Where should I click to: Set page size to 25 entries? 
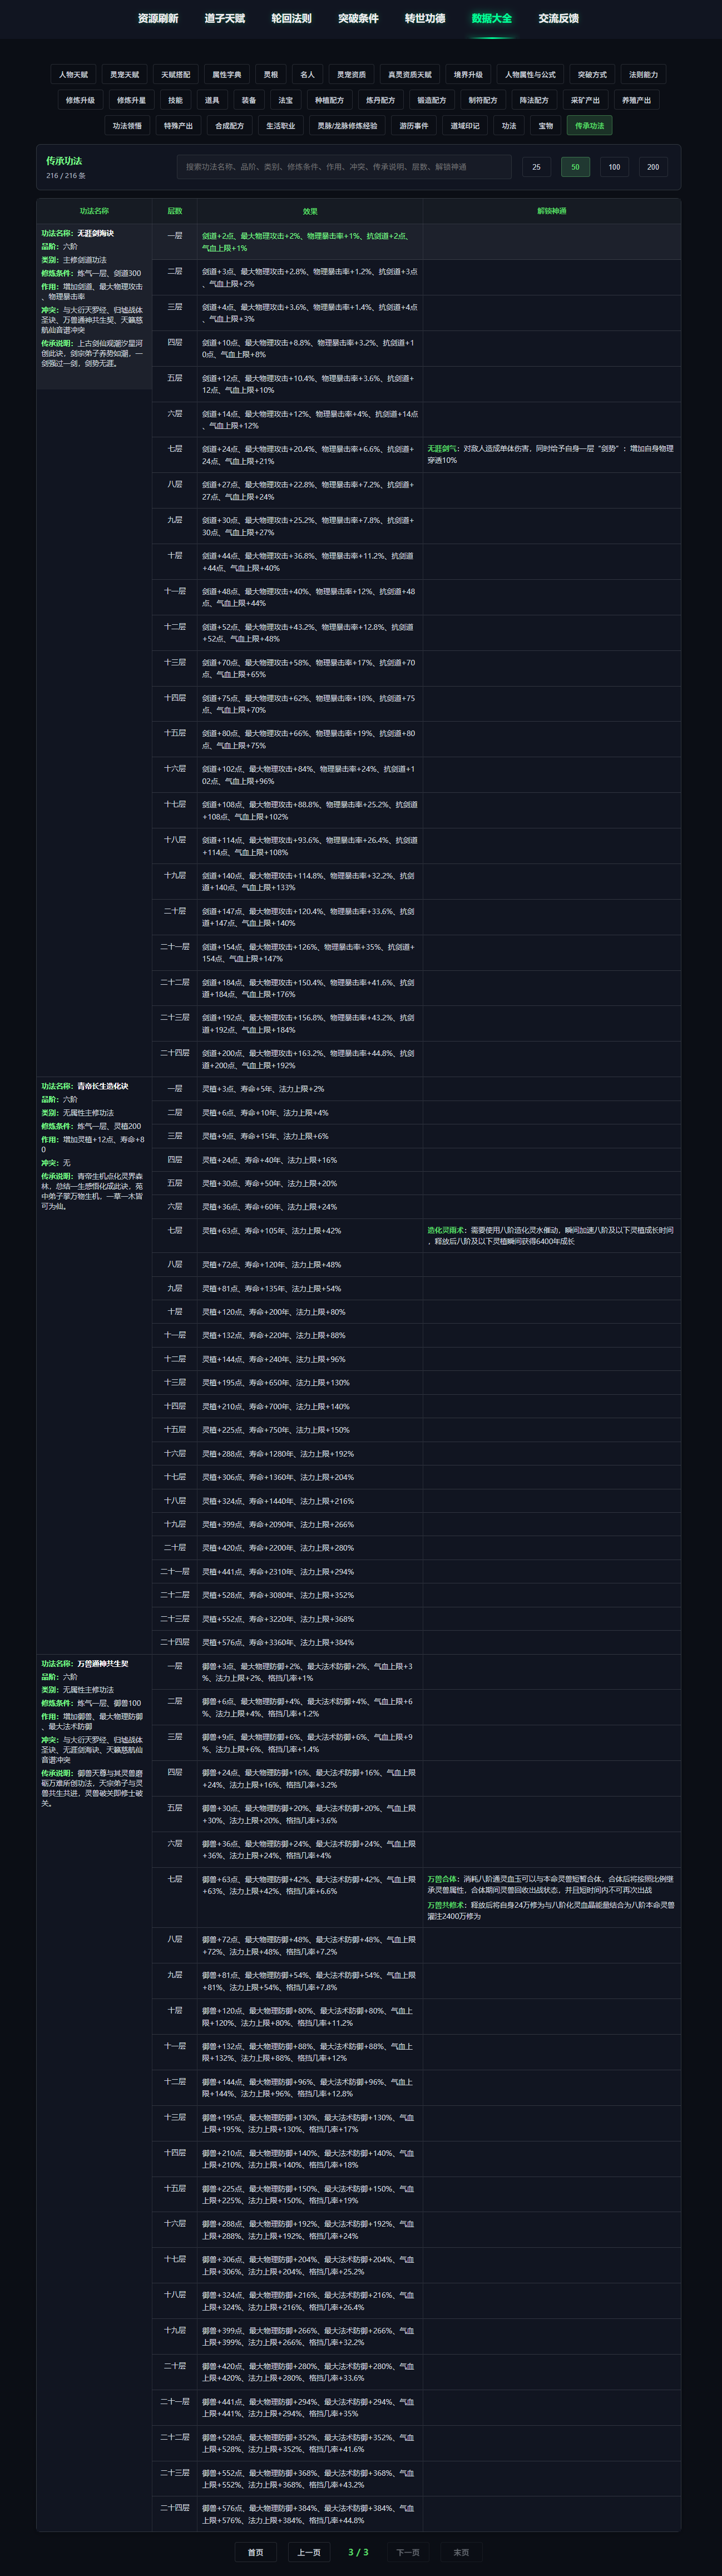coord(537,167)
